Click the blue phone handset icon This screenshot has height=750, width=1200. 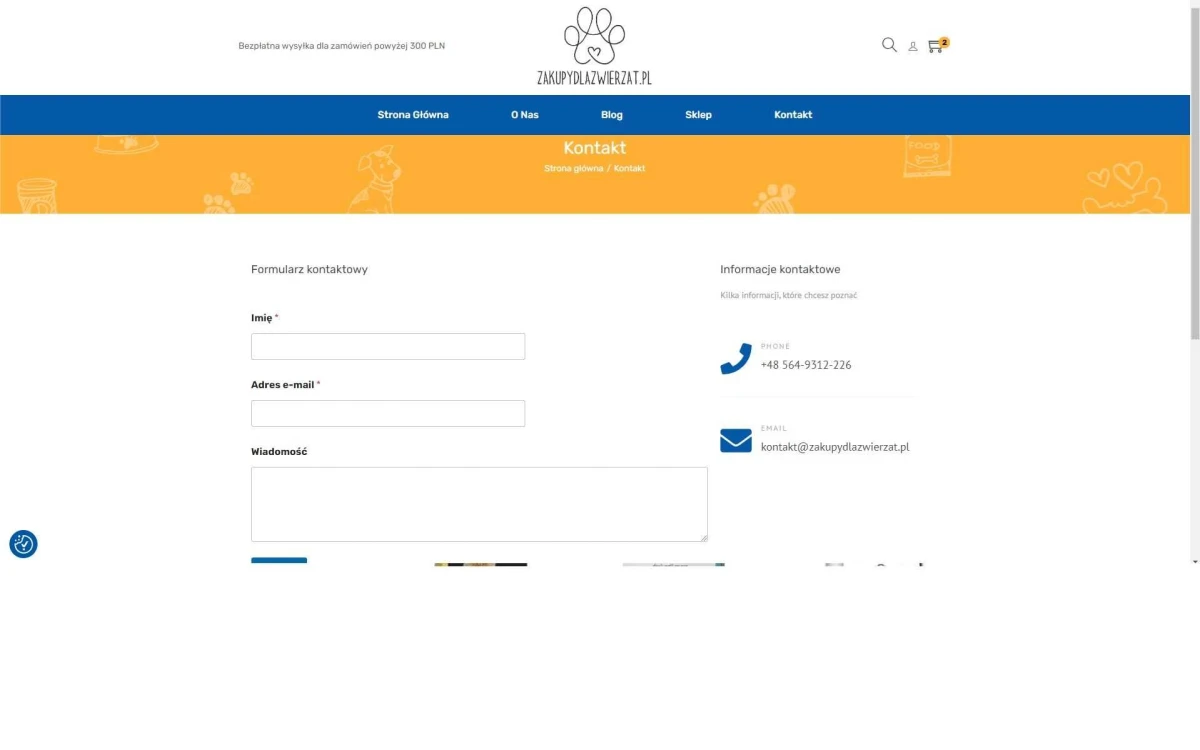click(x=736, y=358)
